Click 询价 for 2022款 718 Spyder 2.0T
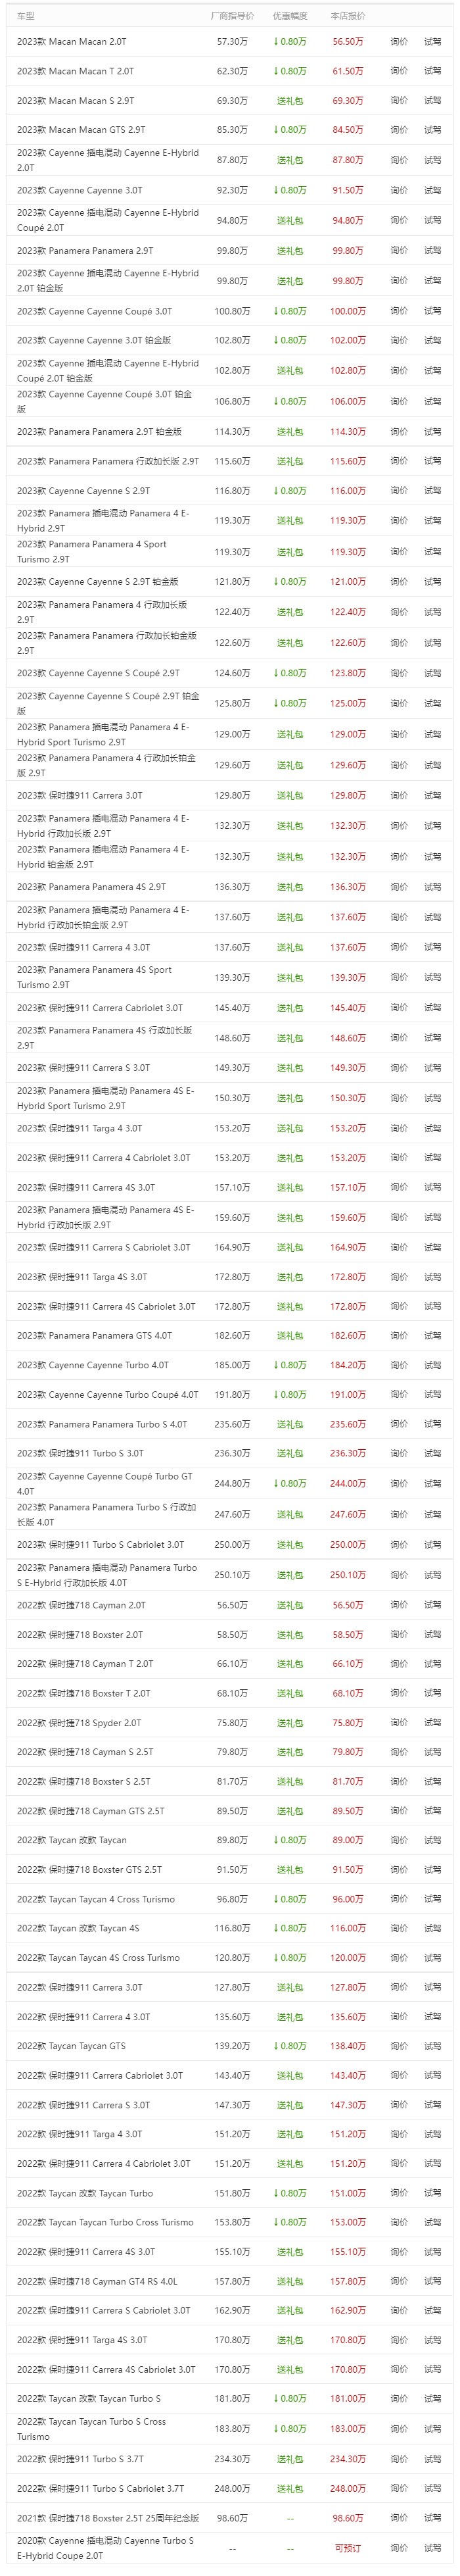 [399, 1723]
